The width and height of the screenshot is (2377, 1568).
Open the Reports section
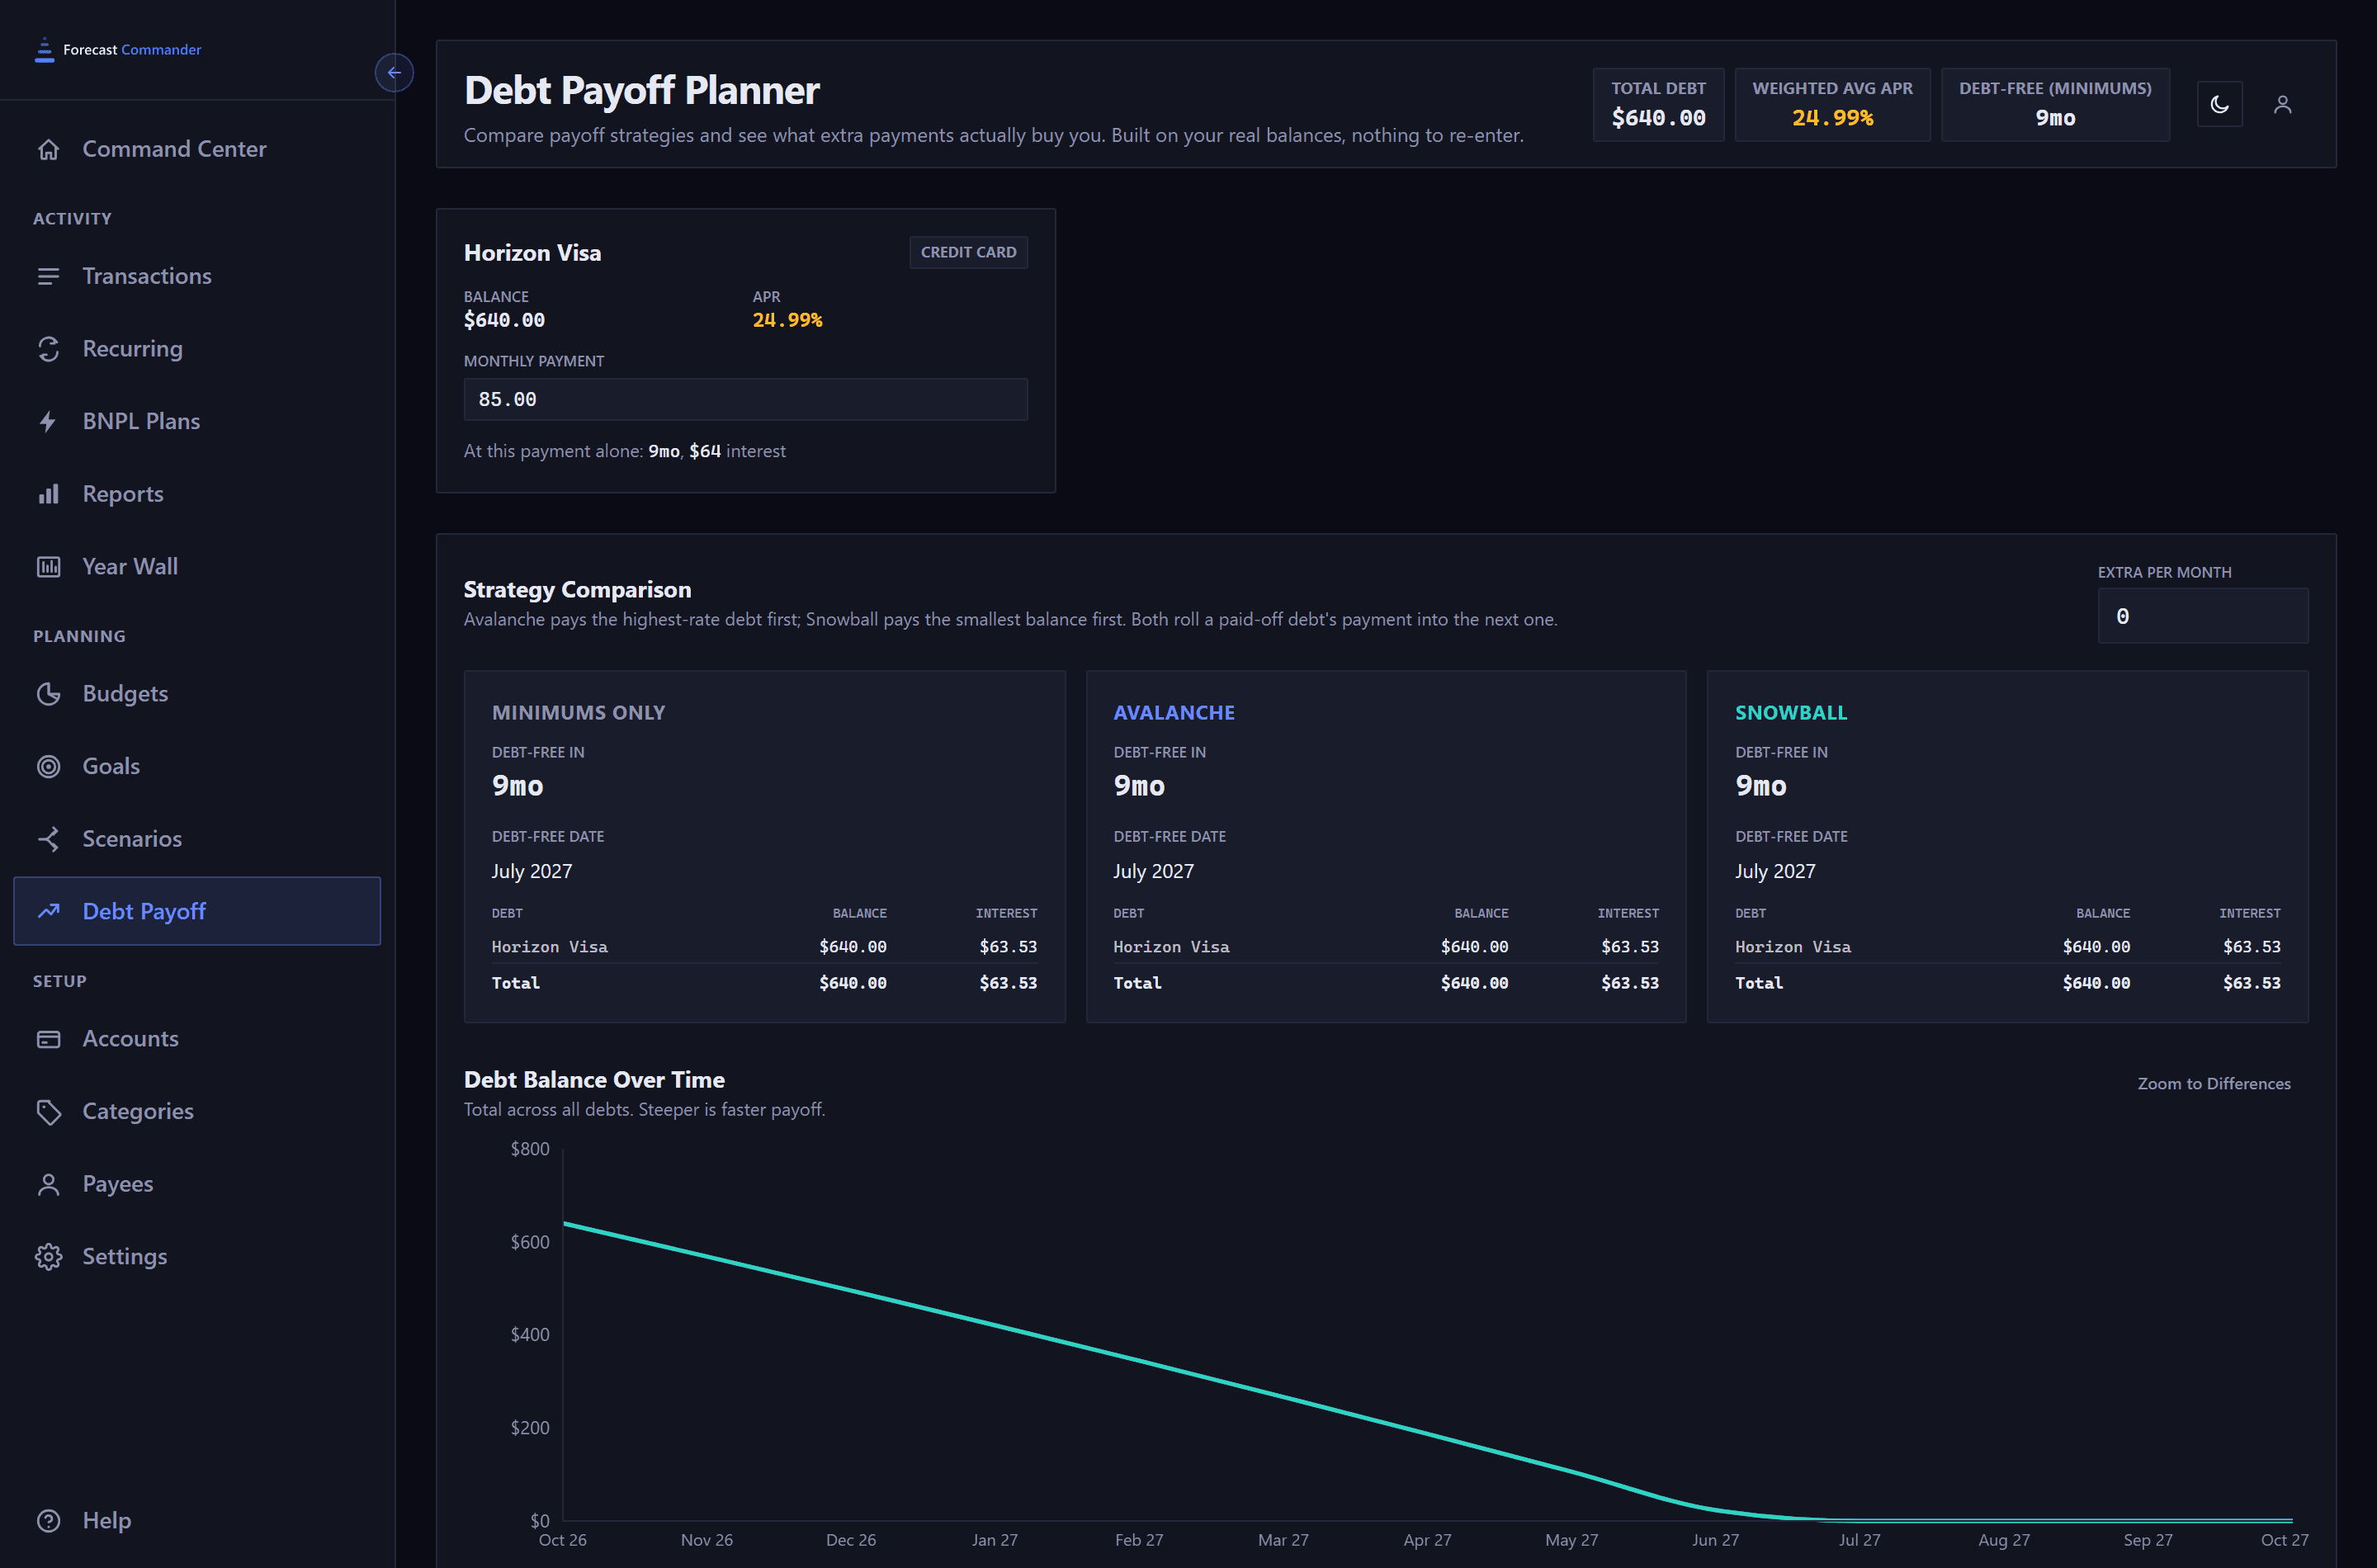click(197, 494)
